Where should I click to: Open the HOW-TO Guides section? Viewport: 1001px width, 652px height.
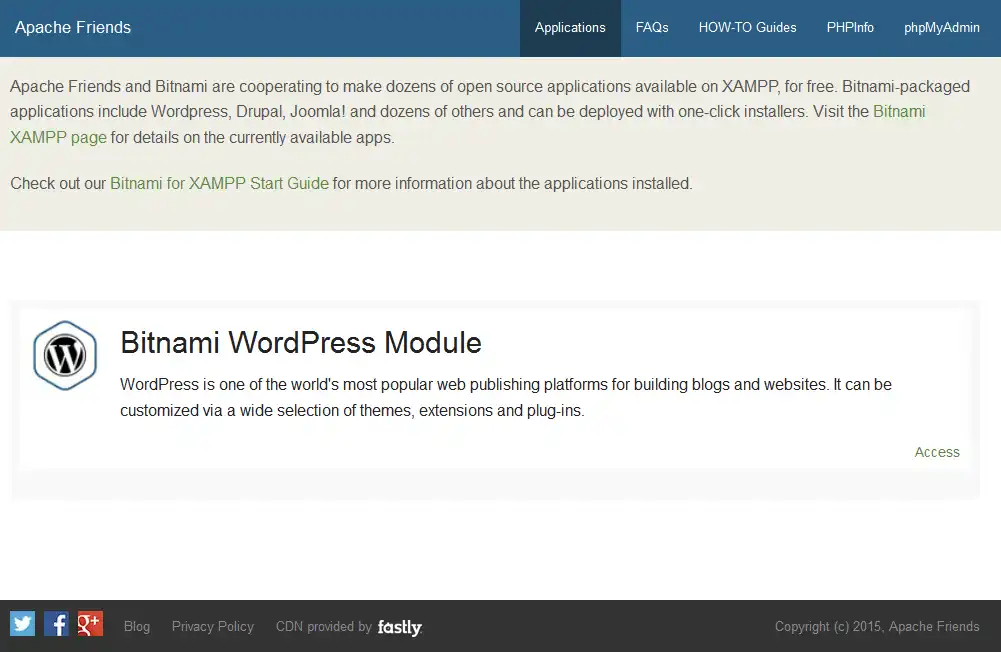tap(747, 28)
